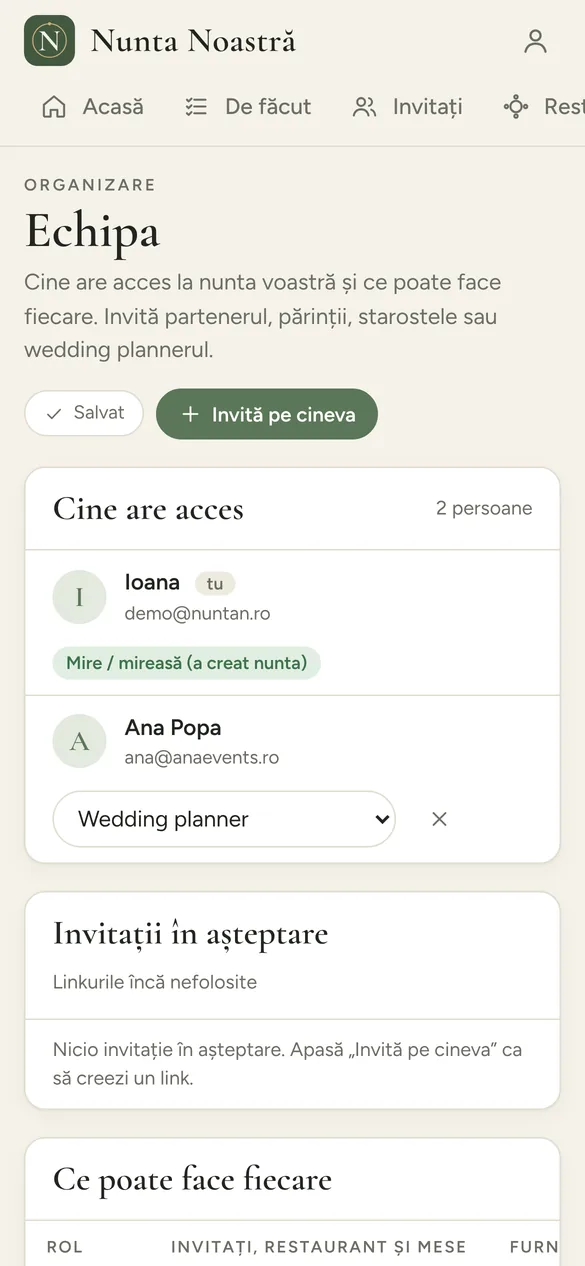Click the Mire / mireasă role badge
The height and width of the screenshot is (1266, 585).
point(187,662)
